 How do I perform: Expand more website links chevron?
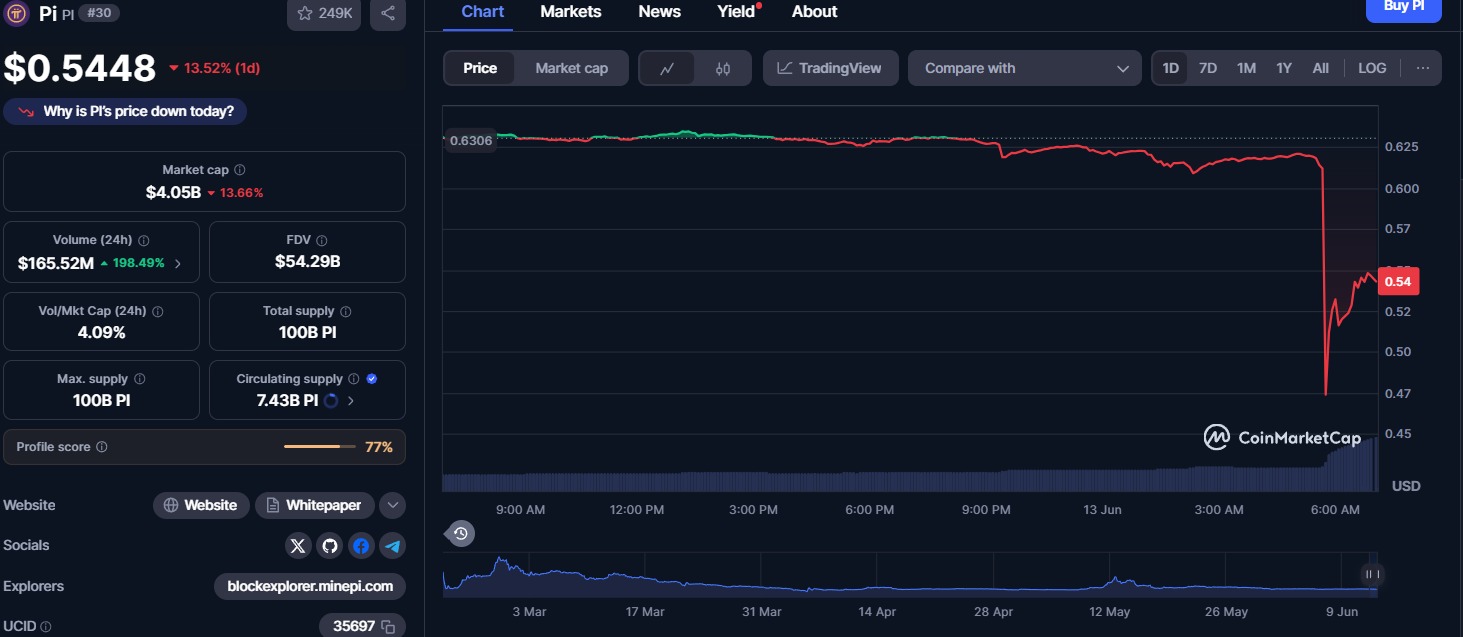393,505
